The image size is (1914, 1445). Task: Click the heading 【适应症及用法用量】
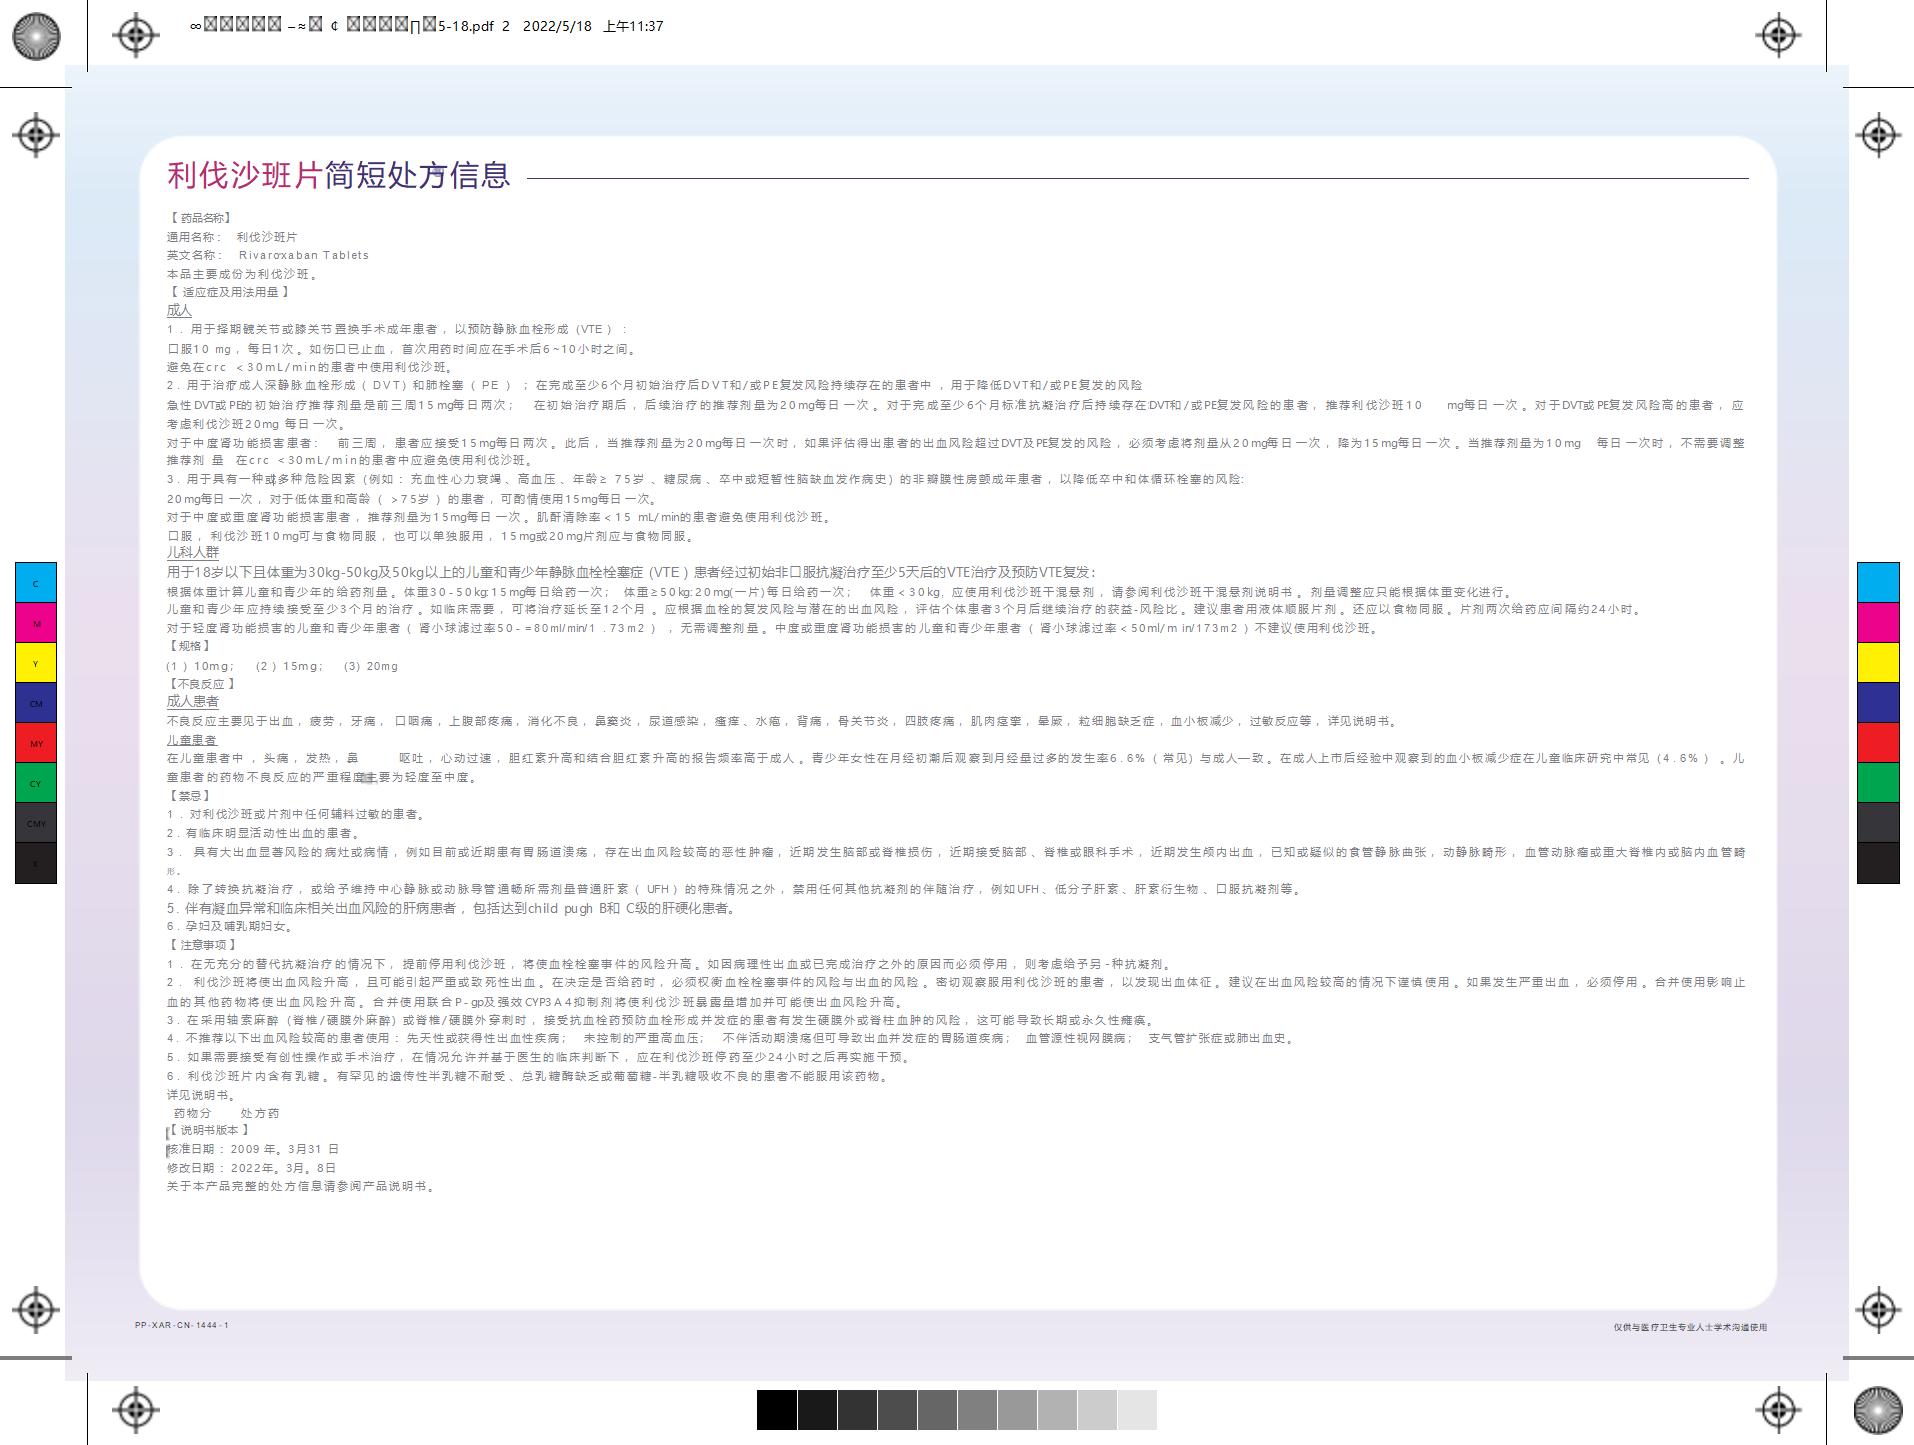pyautogui.click(x=229, y=292)
